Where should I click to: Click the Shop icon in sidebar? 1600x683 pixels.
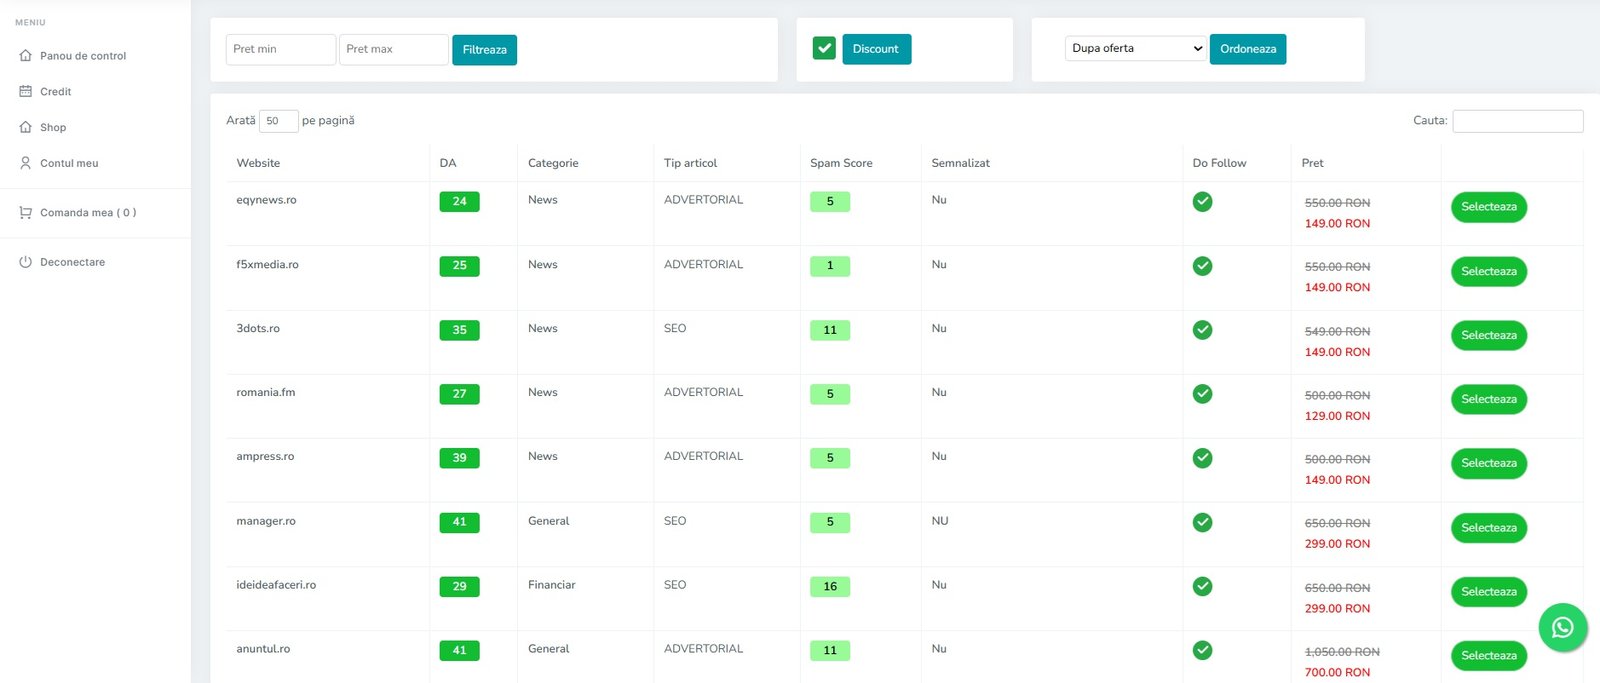[26, 127]
